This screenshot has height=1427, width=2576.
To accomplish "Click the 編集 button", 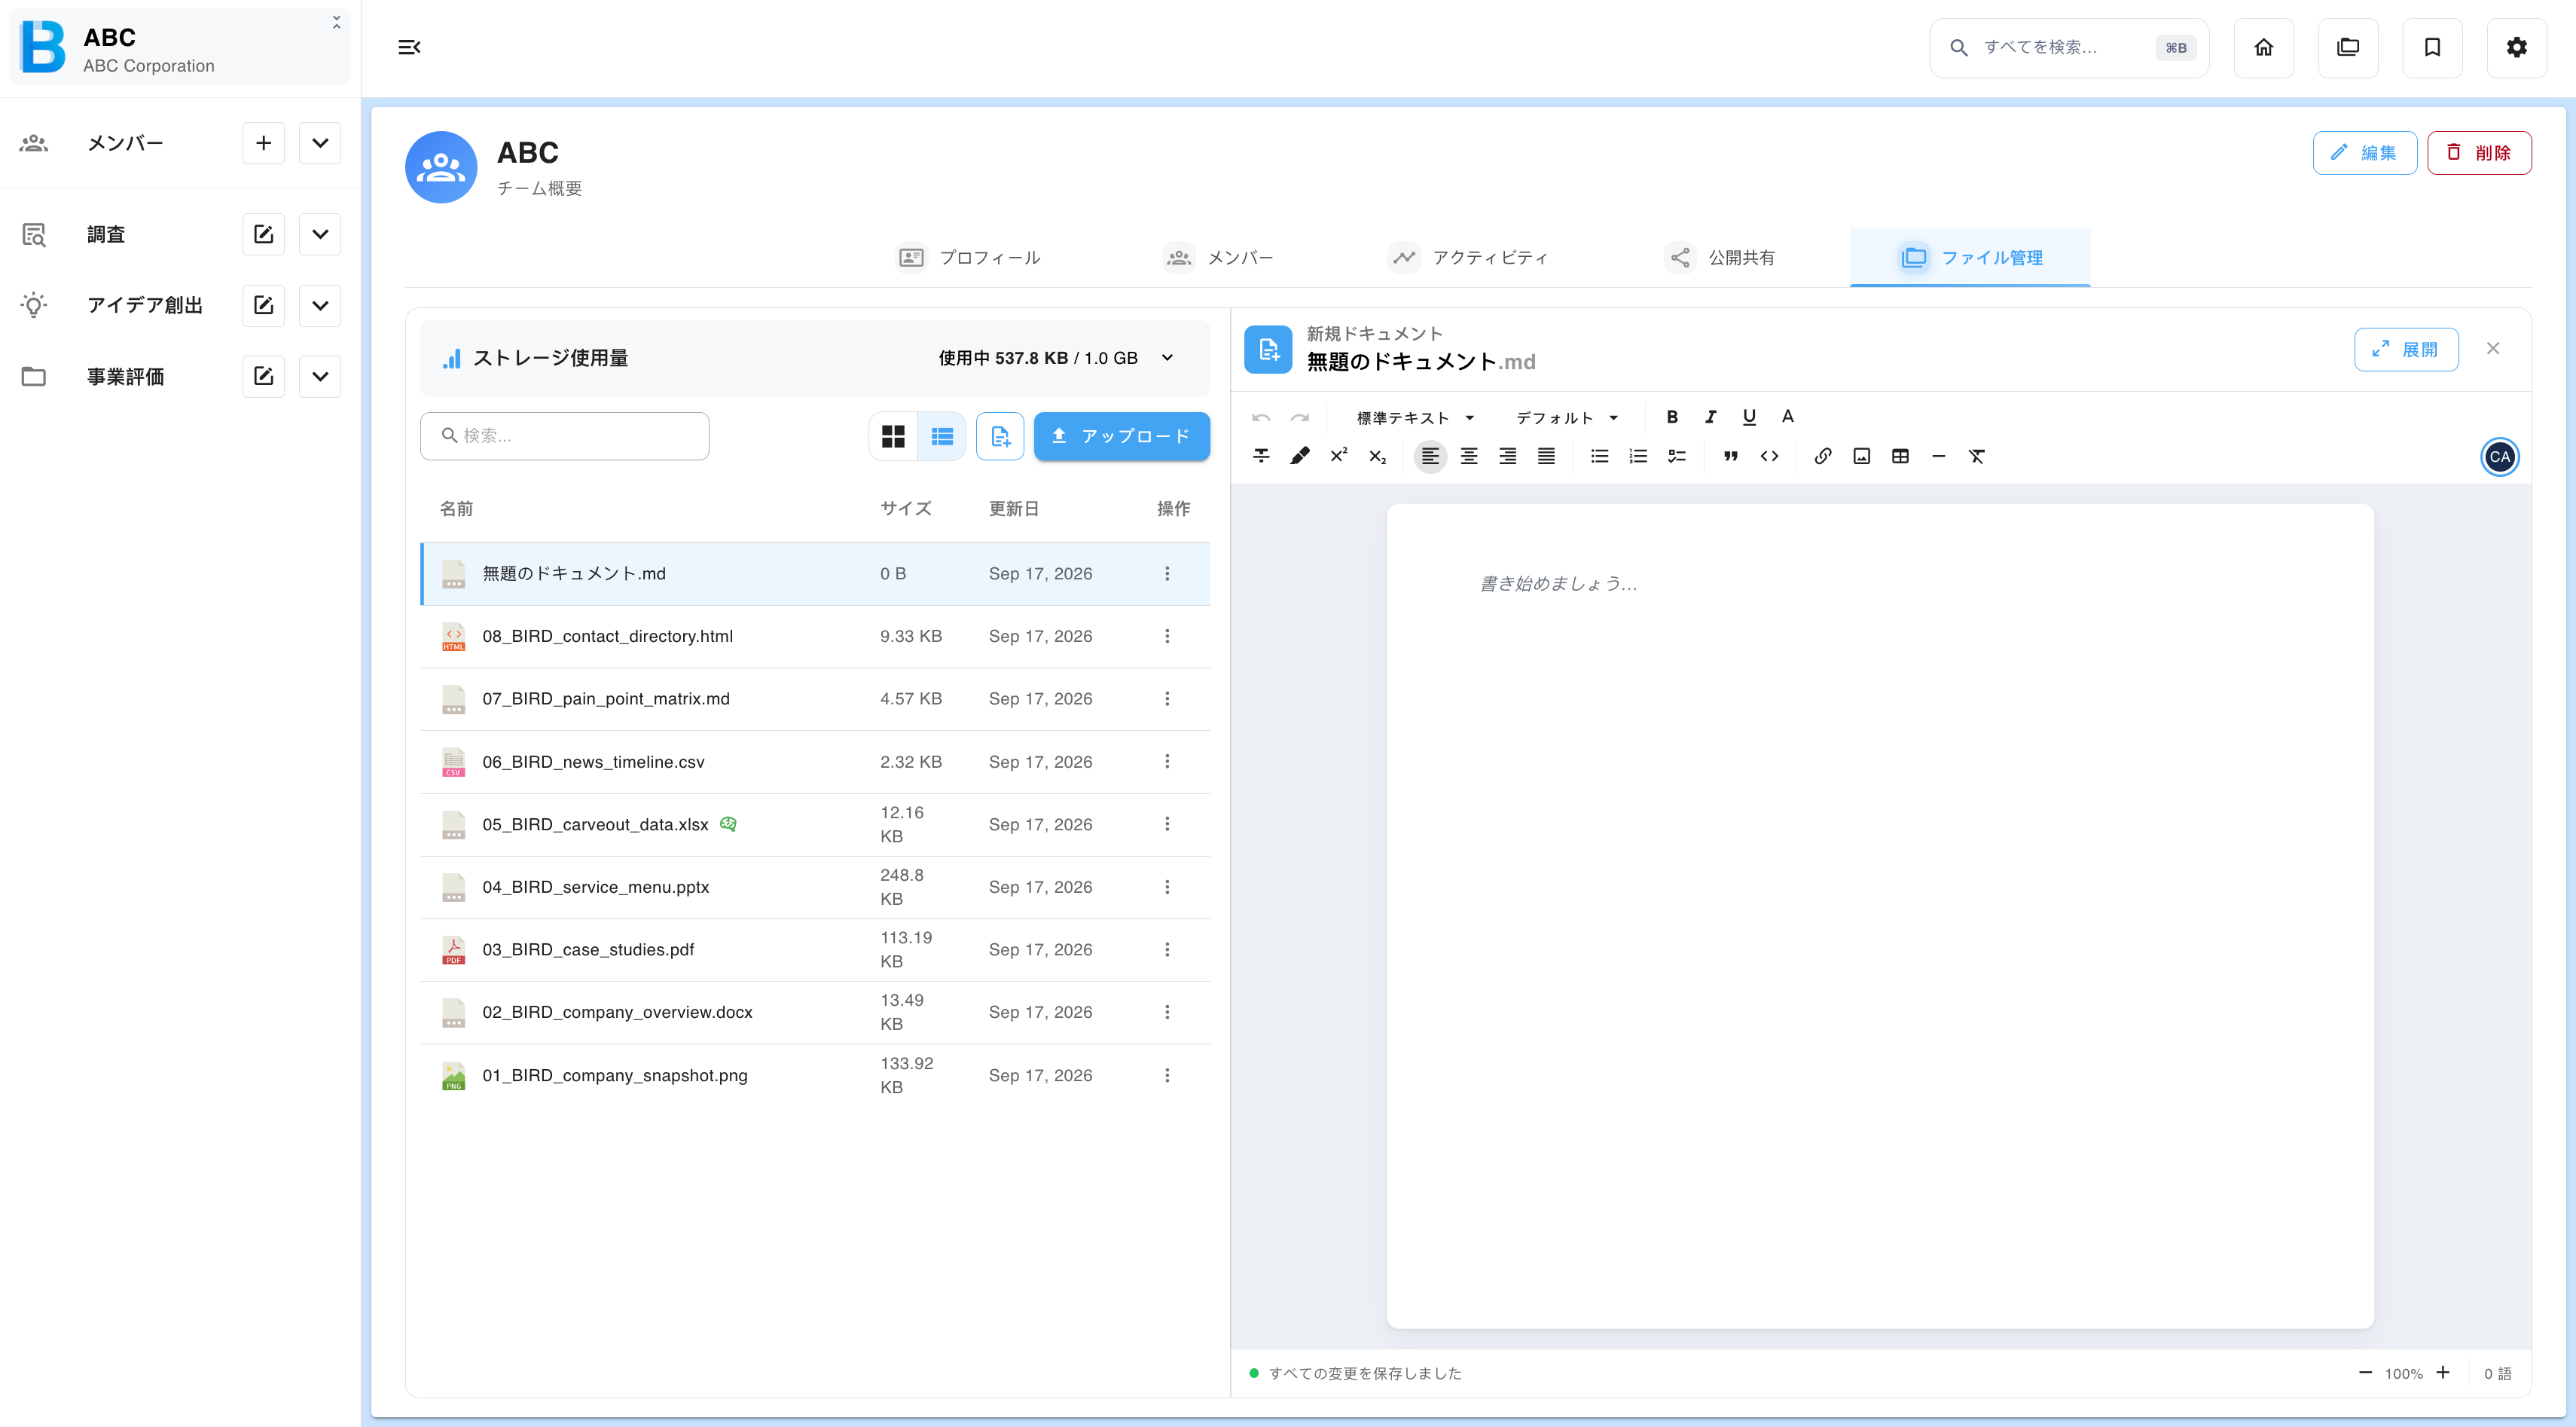I will (2364, 153).
